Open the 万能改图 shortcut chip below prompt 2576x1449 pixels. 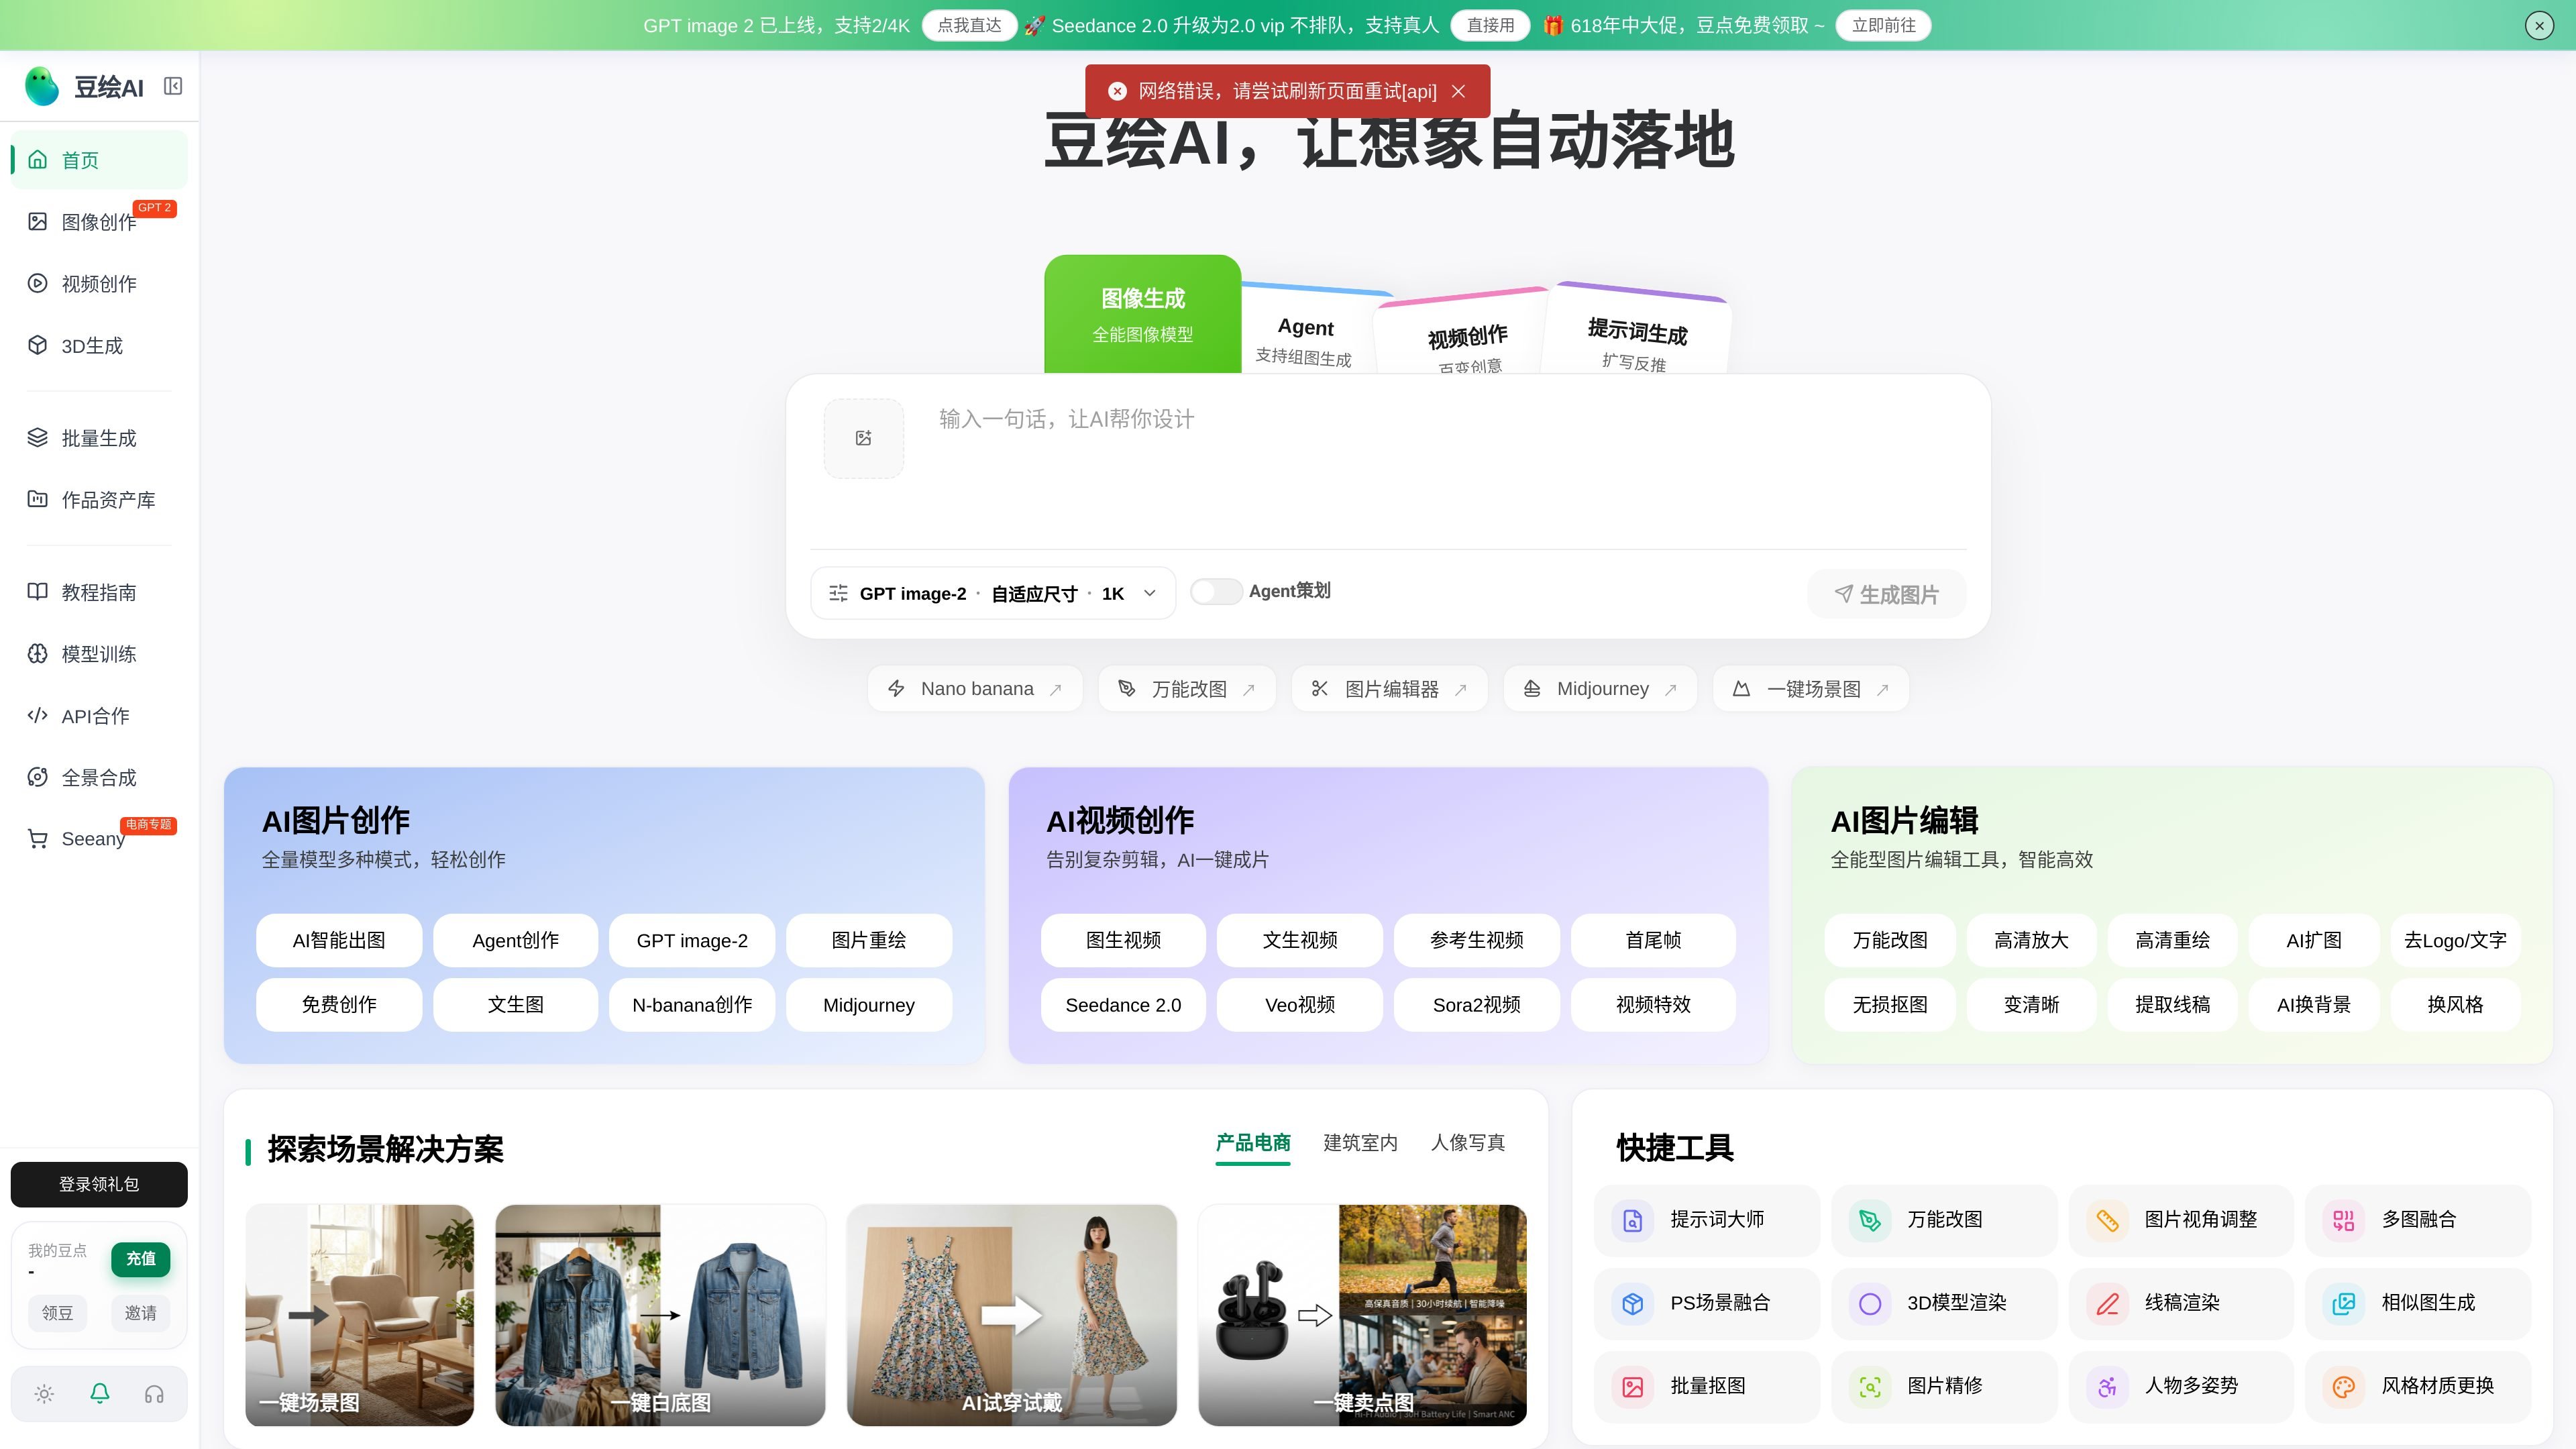(1187, 689)
